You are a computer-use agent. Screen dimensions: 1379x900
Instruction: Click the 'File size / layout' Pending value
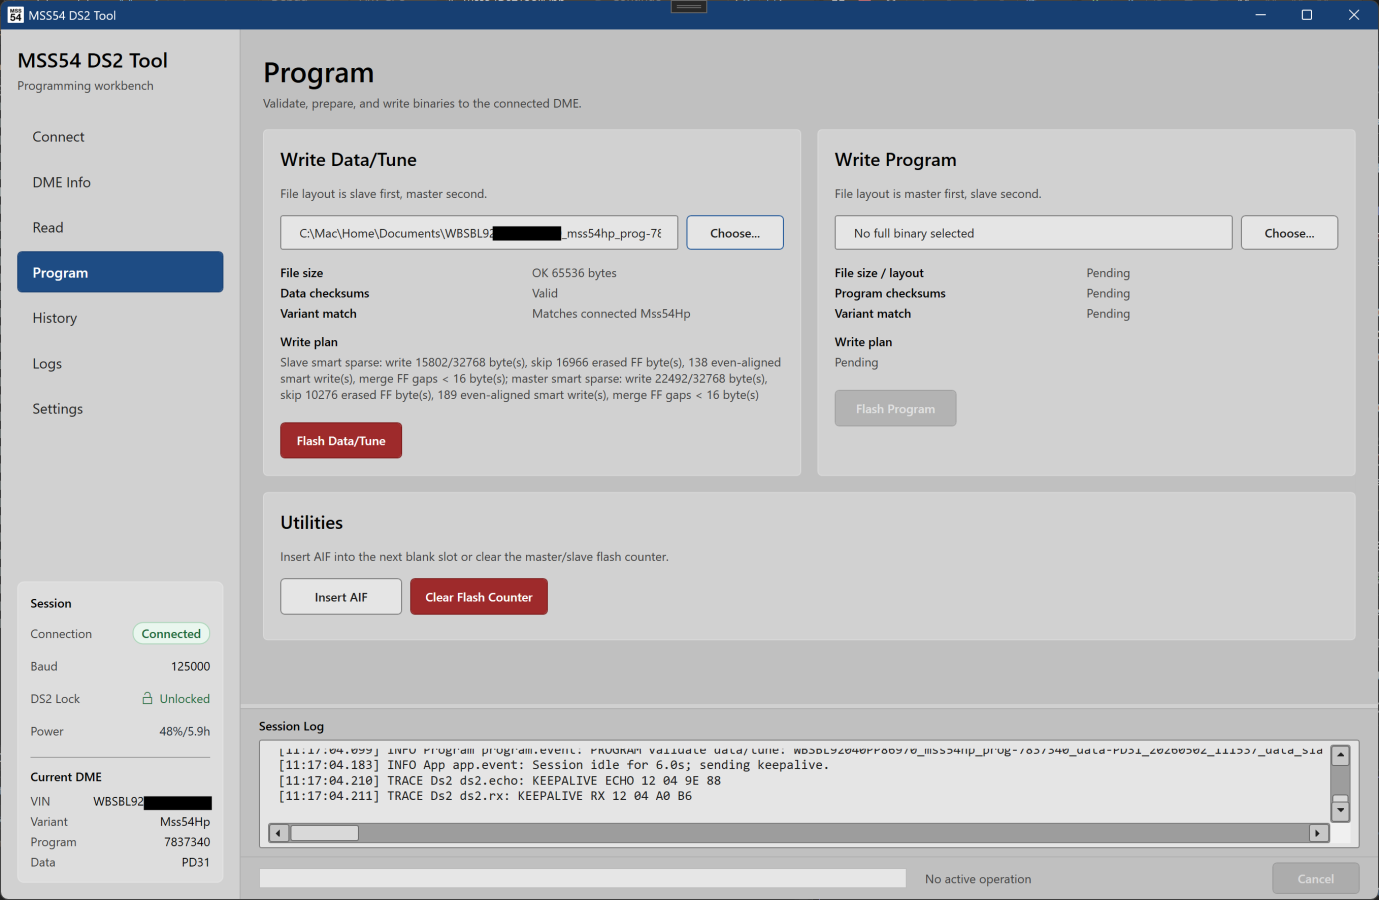pyautogui.click(x=1108, y=273)
